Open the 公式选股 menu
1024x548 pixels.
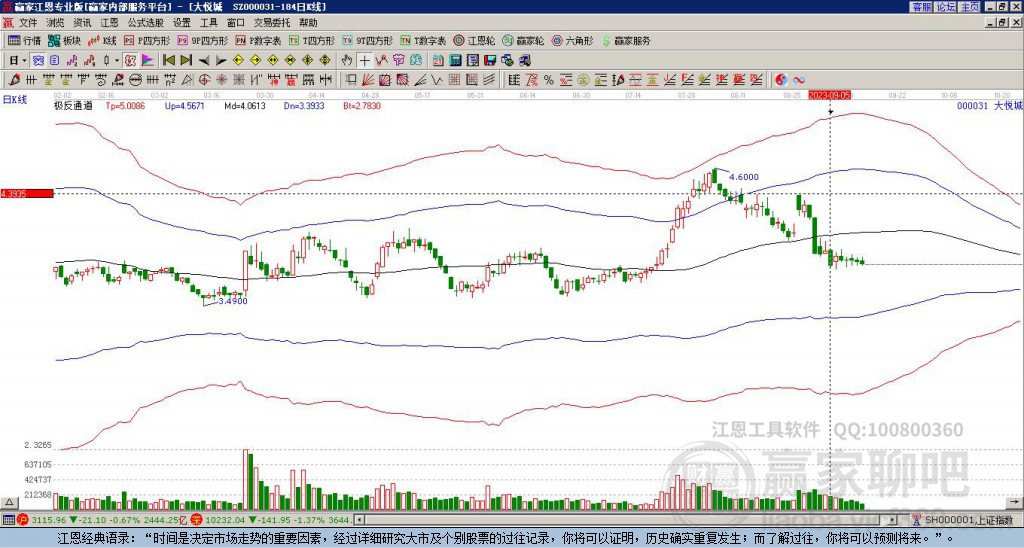click(146, 23)
